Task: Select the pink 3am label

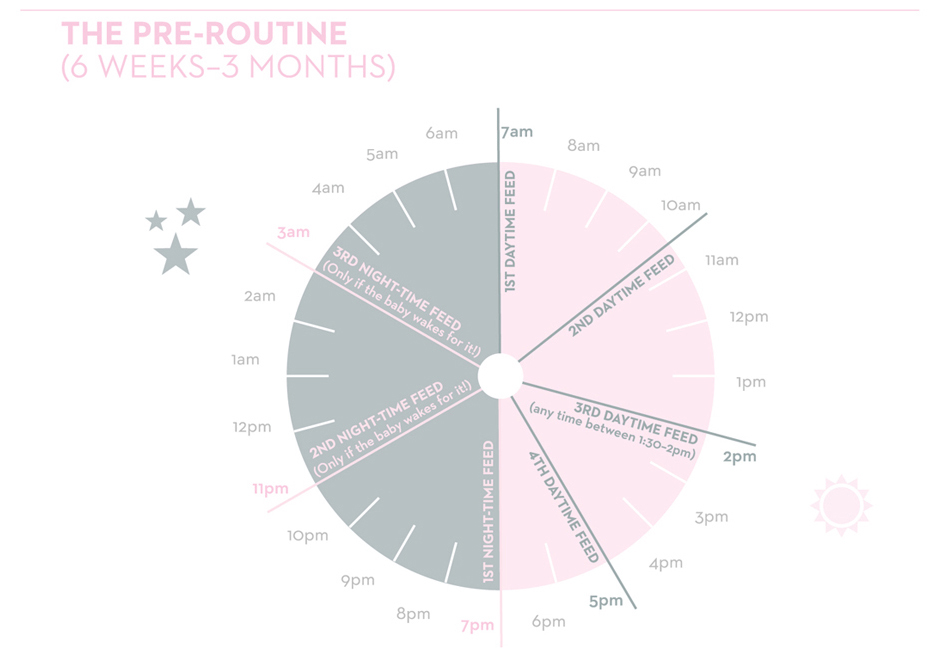Action: click(x=293, y=232)
